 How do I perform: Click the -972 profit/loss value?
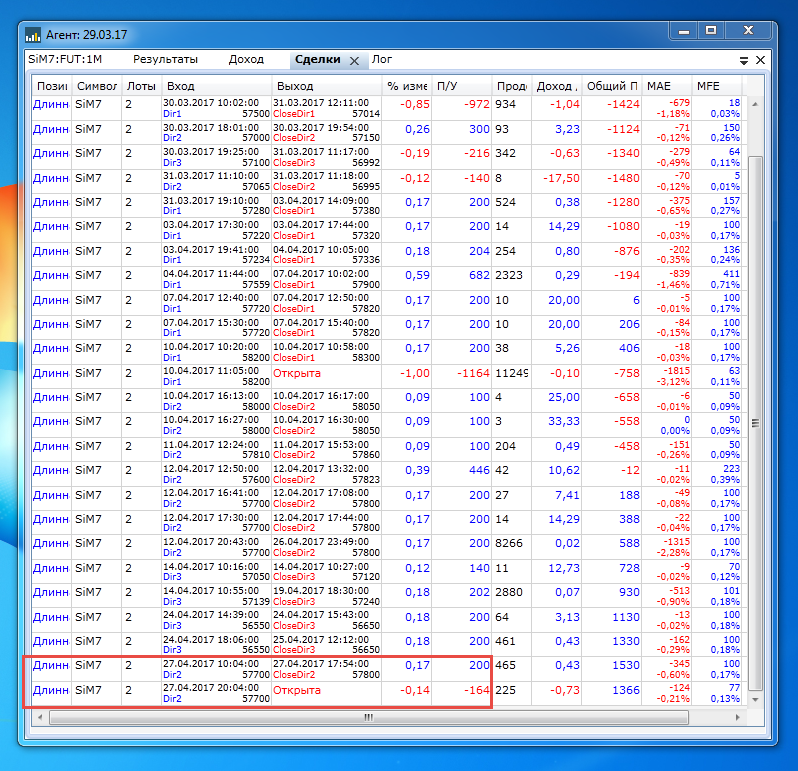[x=476, y=104]
